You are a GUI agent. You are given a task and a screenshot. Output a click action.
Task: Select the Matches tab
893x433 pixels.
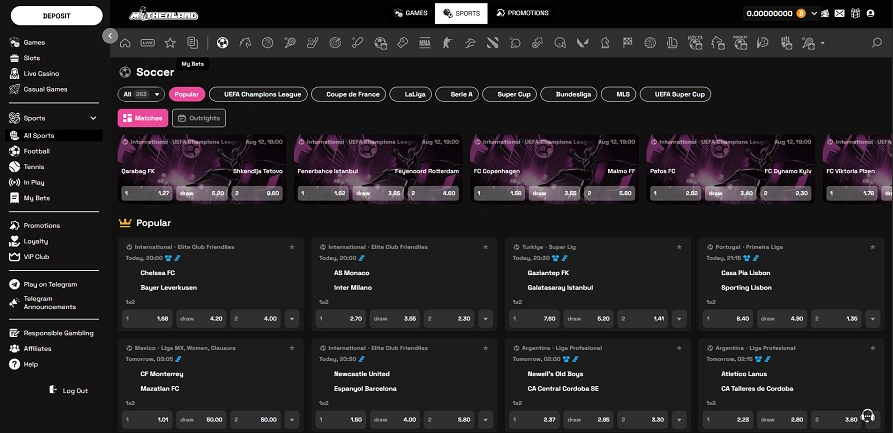coord(143,119)
